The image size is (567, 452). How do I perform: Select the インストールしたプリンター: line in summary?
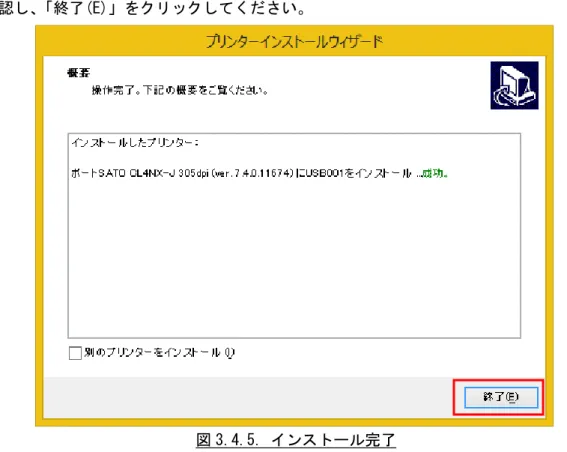click(135, 142)
